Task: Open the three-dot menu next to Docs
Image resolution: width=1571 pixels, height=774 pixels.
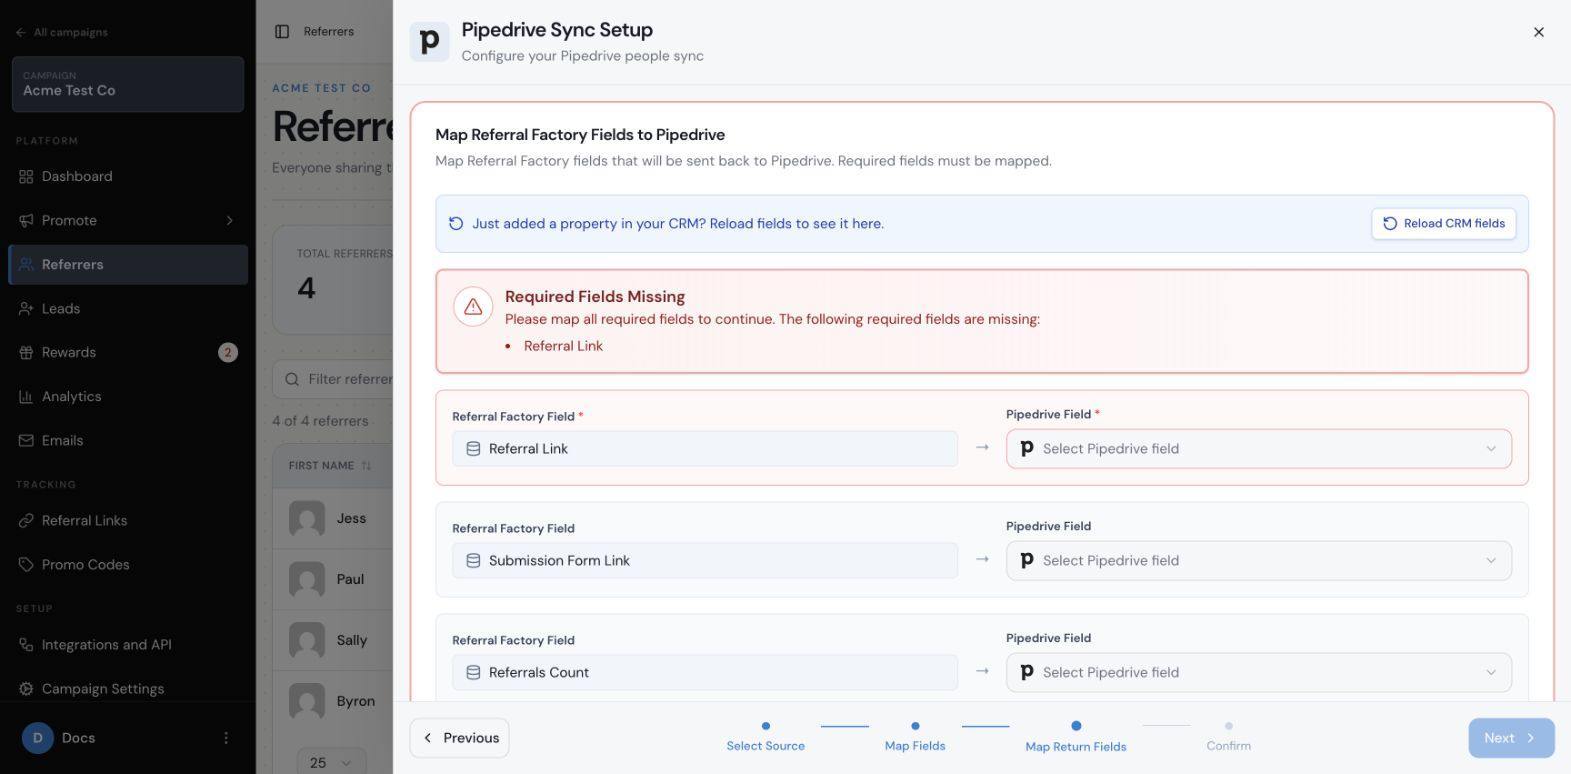Action: click(x=226, y=738)
